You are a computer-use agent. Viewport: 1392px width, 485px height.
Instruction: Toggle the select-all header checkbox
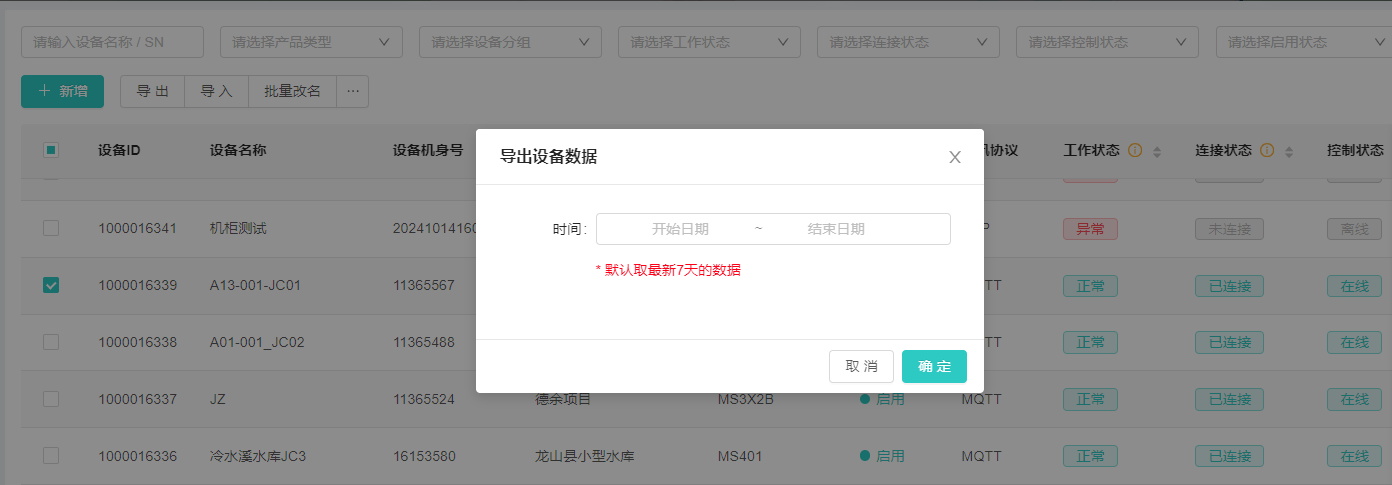(51, 150)
